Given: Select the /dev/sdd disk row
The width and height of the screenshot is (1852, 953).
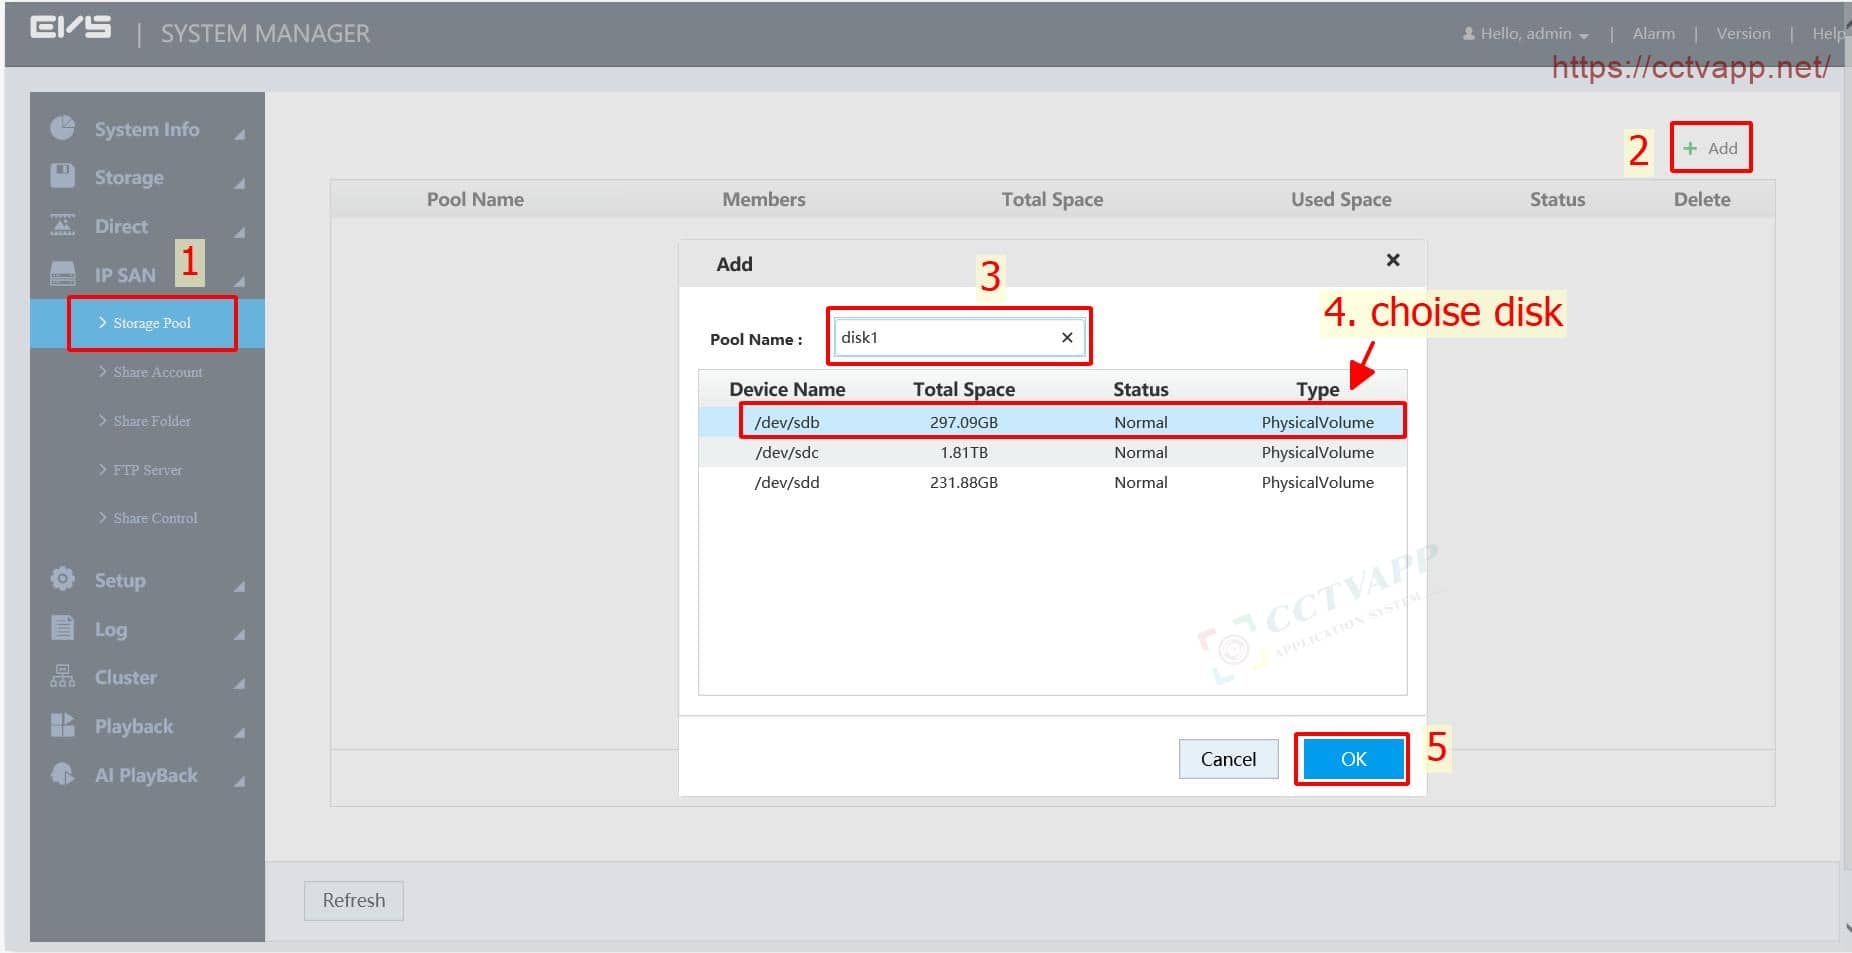Looking at the screenshot, I should [1052, 483].
